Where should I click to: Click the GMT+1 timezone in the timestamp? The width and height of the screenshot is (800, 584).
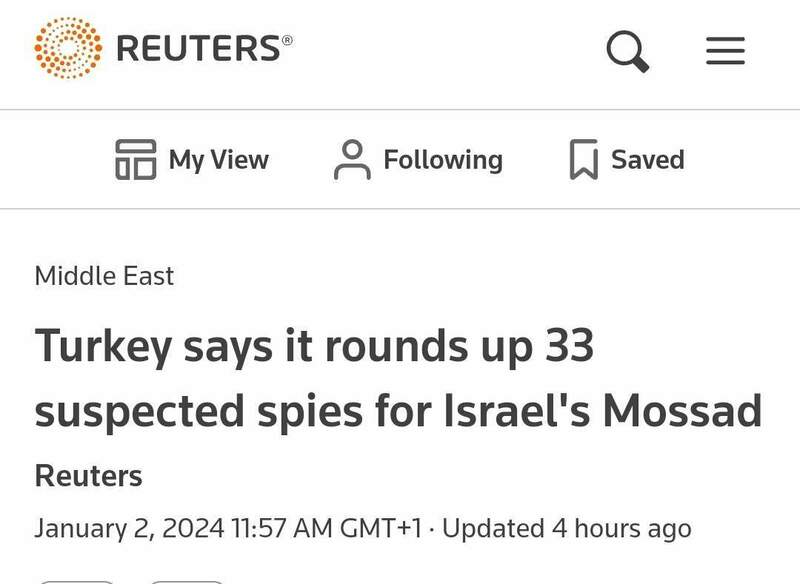pos(384,528)
